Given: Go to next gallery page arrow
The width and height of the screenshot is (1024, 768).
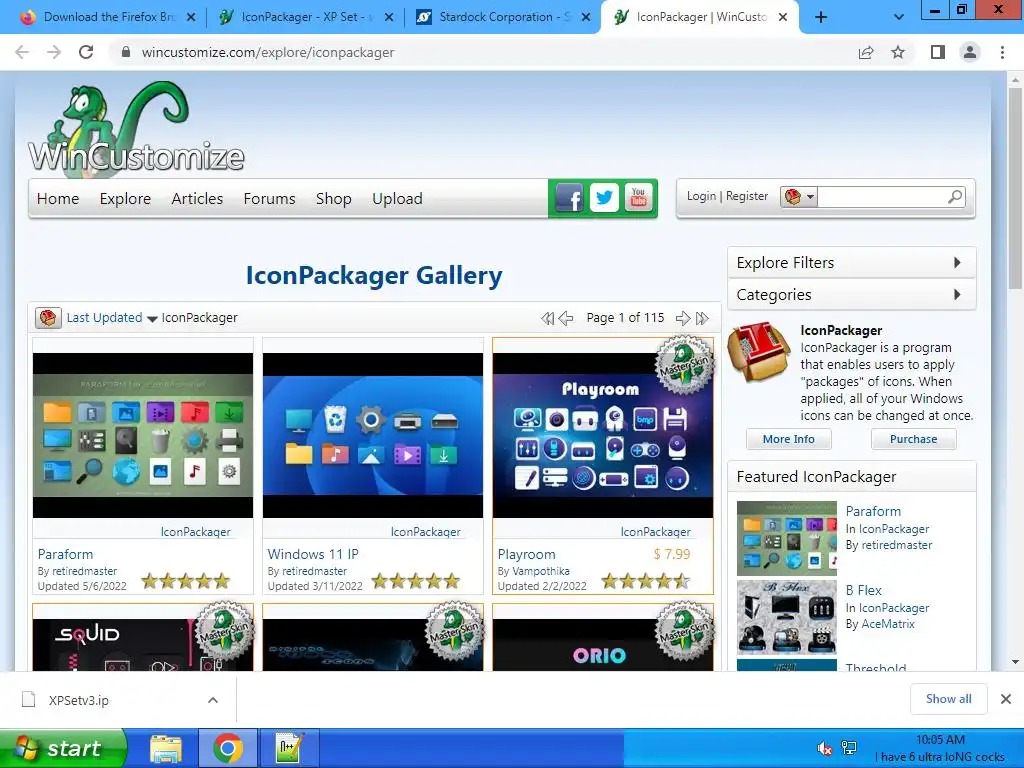Looking at the screenshot, I should (683, 318).
